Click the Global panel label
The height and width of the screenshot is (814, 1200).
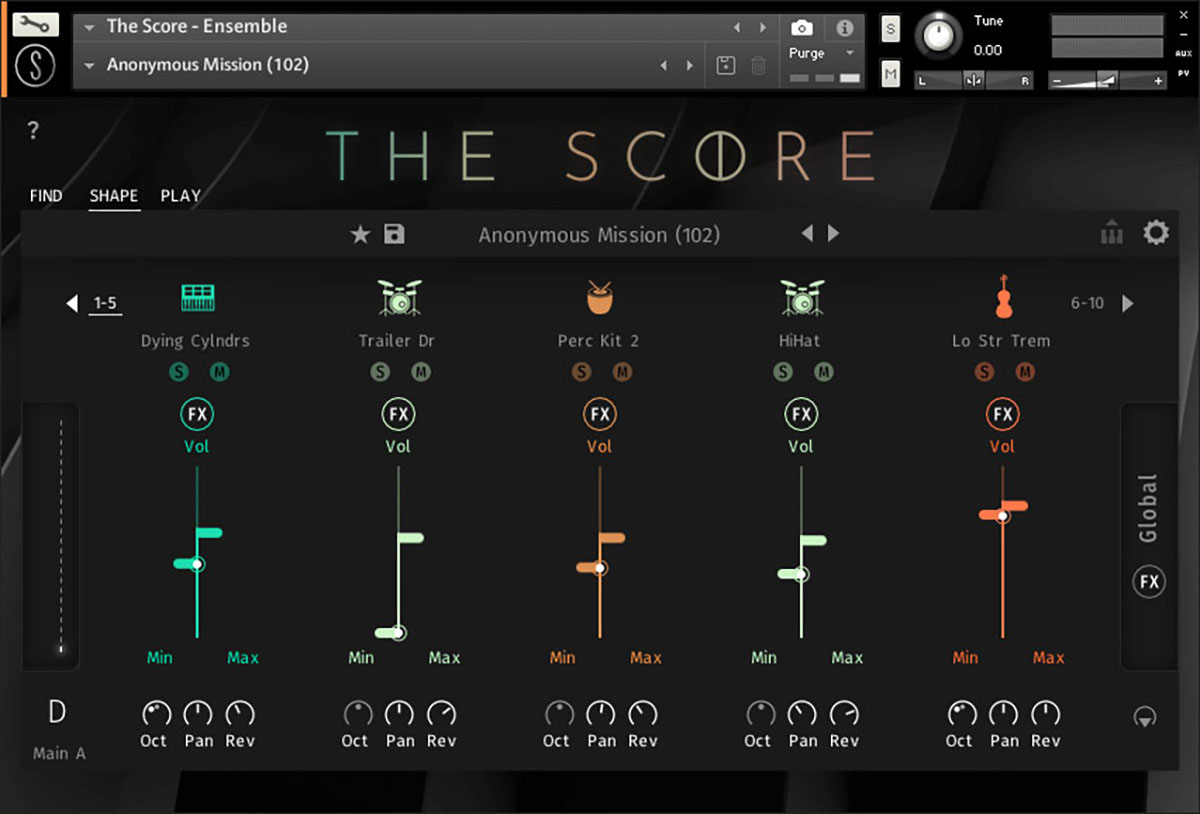1148,508
